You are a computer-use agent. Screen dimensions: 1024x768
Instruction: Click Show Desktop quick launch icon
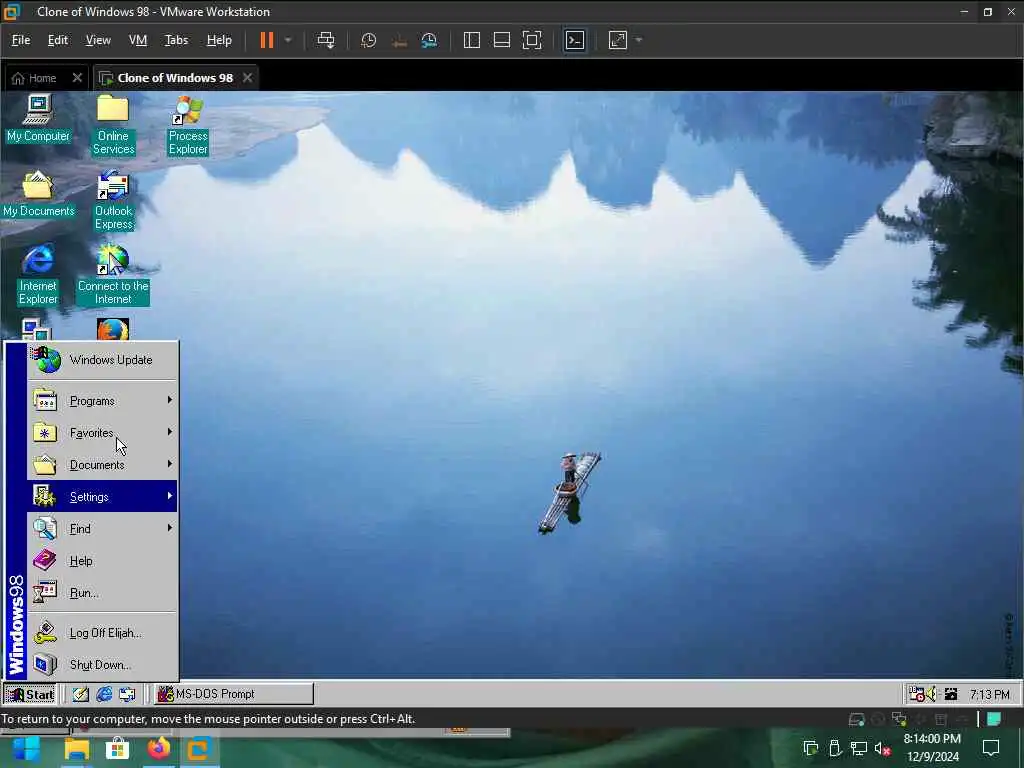80,694
